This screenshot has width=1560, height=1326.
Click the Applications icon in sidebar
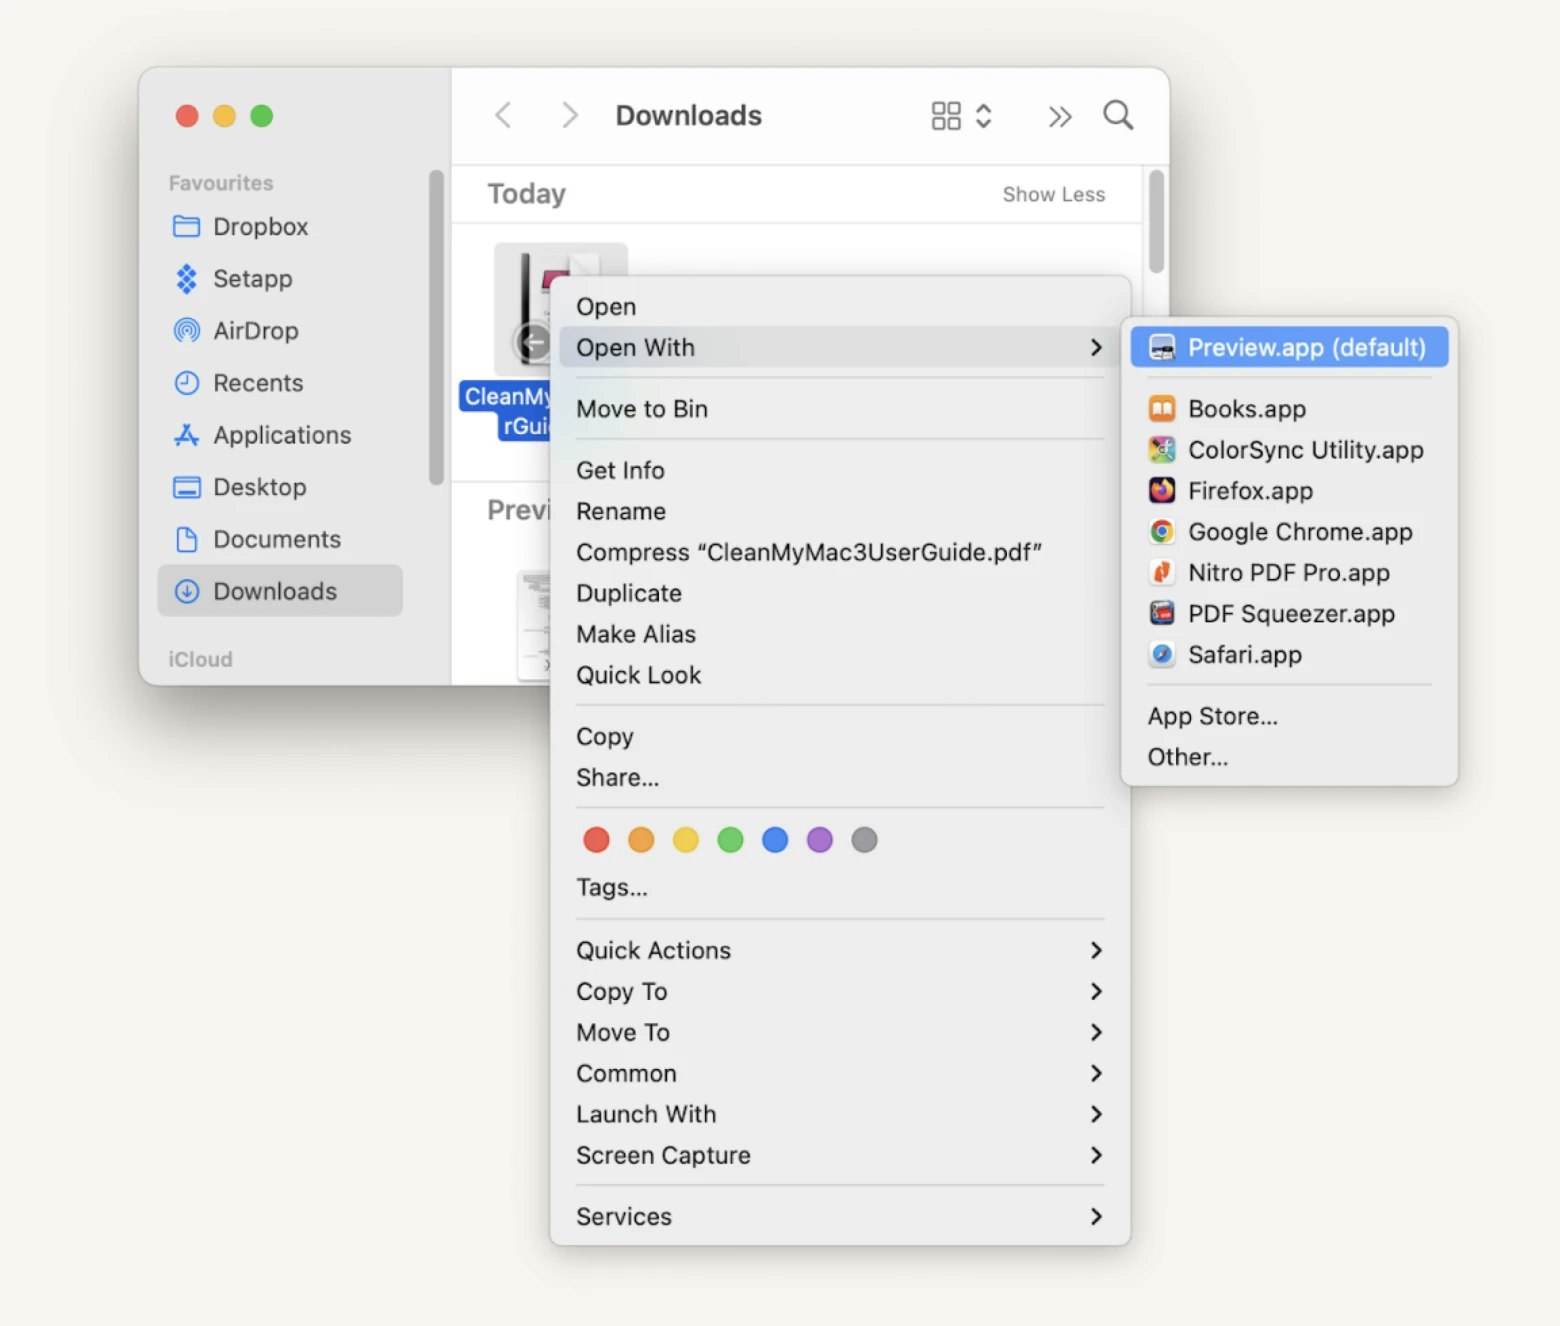point(186,435)
